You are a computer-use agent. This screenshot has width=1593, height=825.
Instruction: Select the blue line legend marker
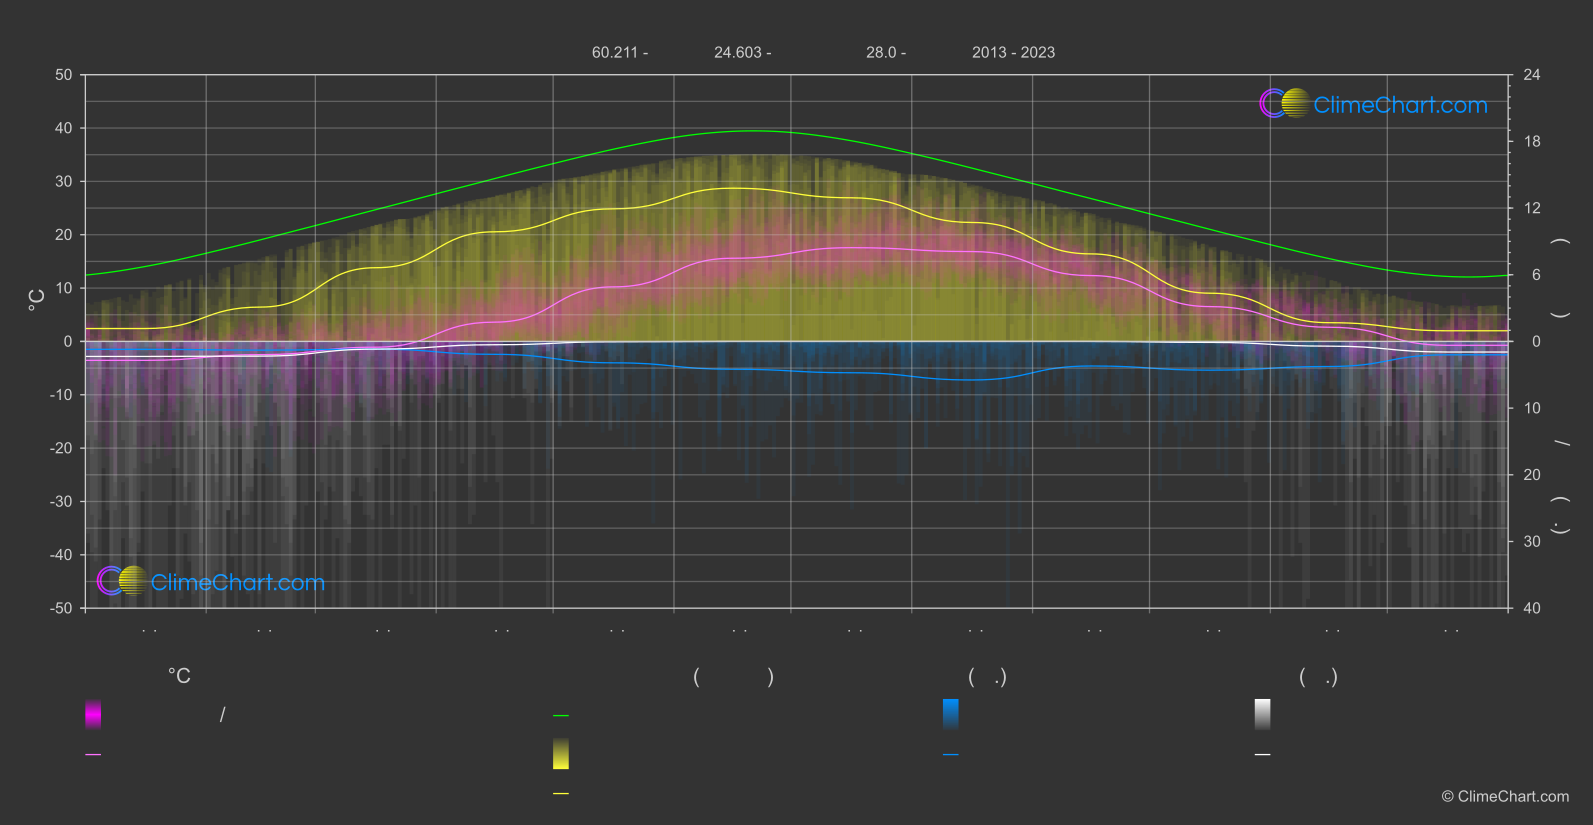click(x=950, y=755)
